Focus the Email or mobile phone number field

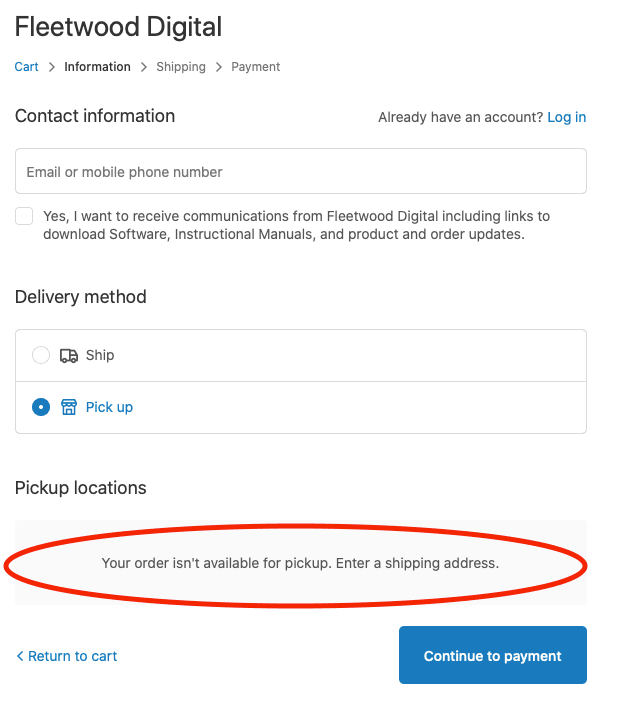pyautogui.click(x=300, y=172)
